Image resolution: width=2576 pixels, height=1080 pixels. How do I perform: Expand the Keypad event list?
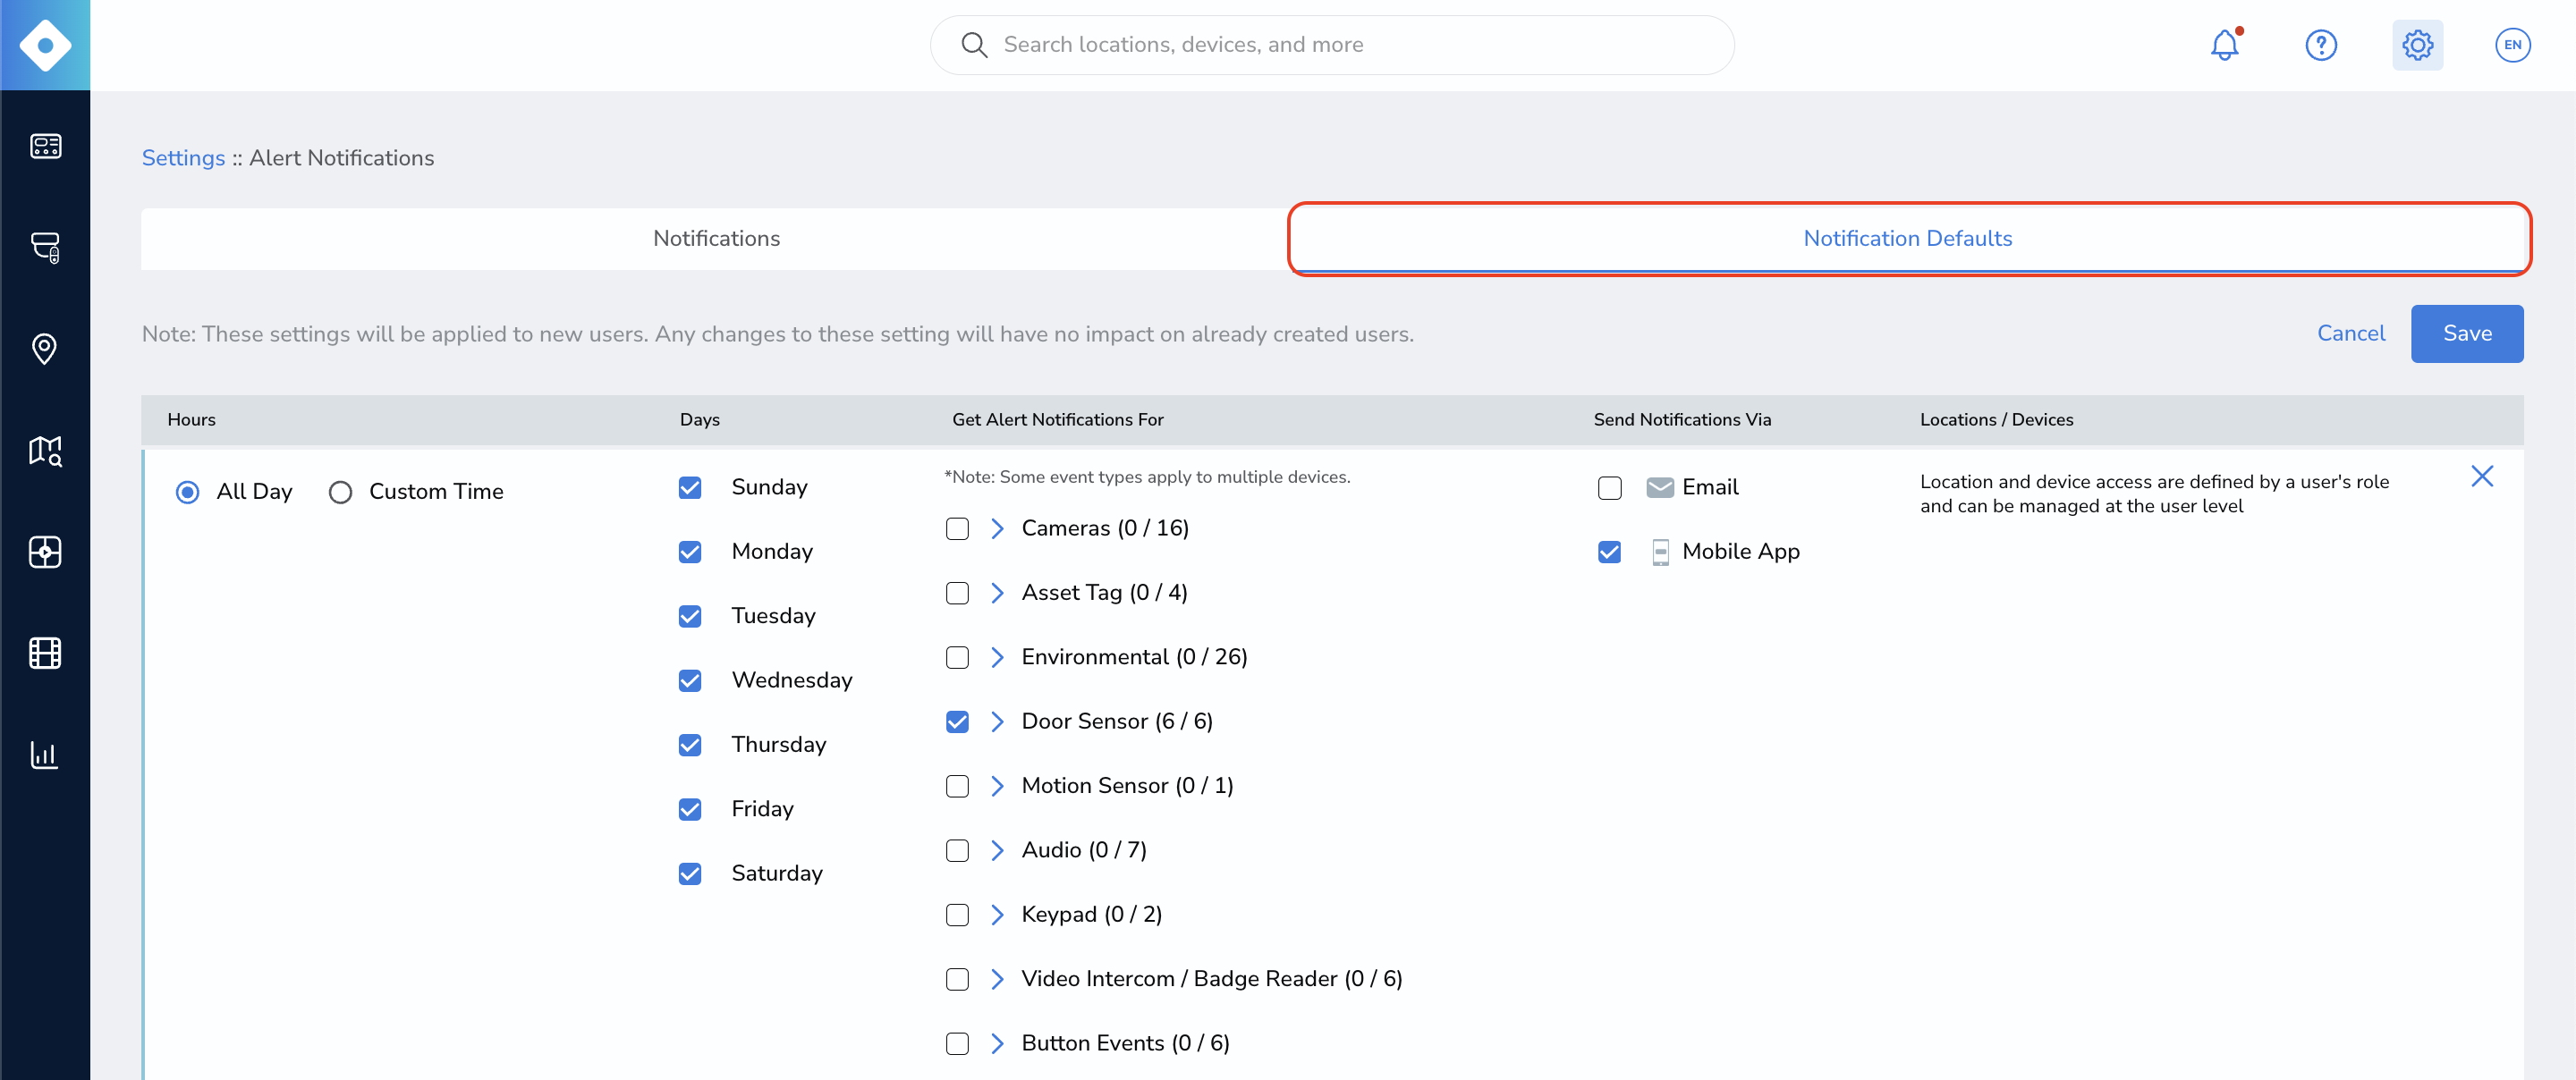(x=997, y=915)
